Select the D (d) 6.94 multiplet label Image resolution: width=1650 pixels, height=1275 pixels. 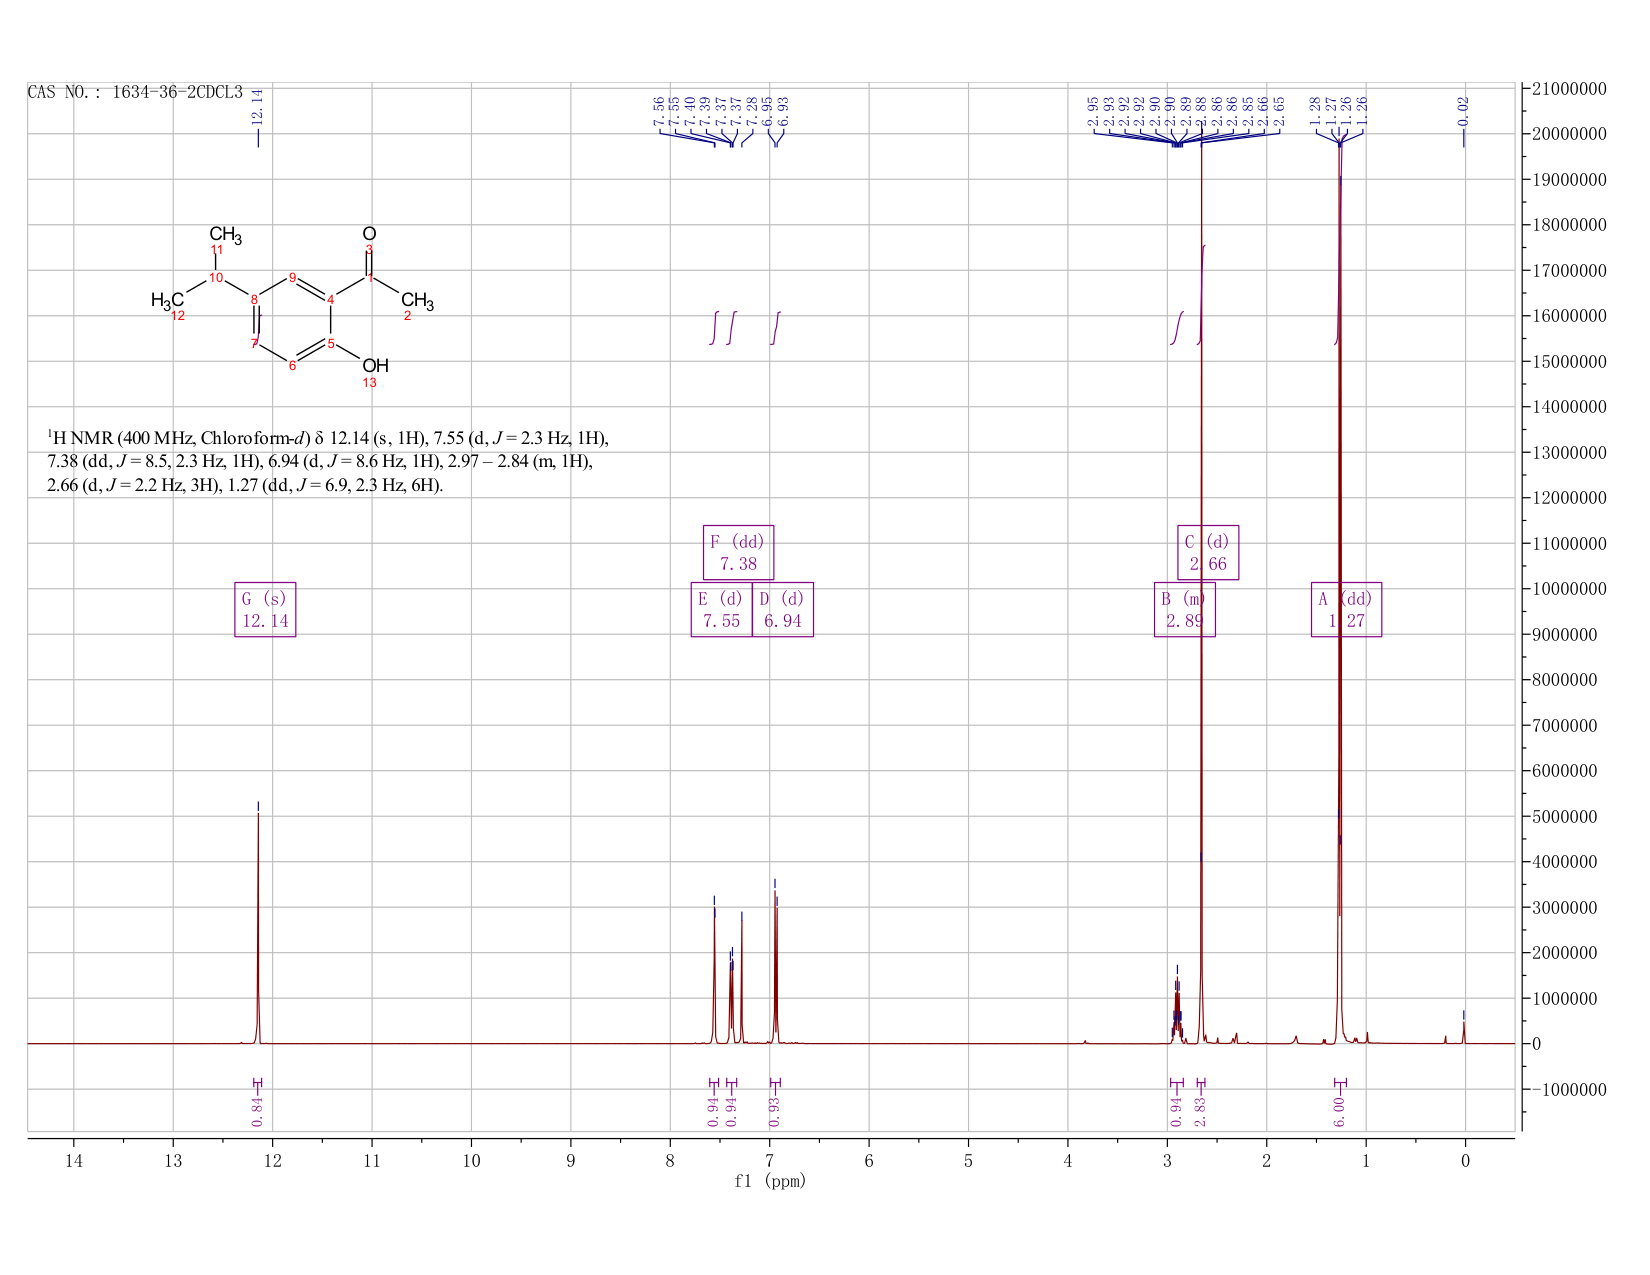(x=783, y=609)
